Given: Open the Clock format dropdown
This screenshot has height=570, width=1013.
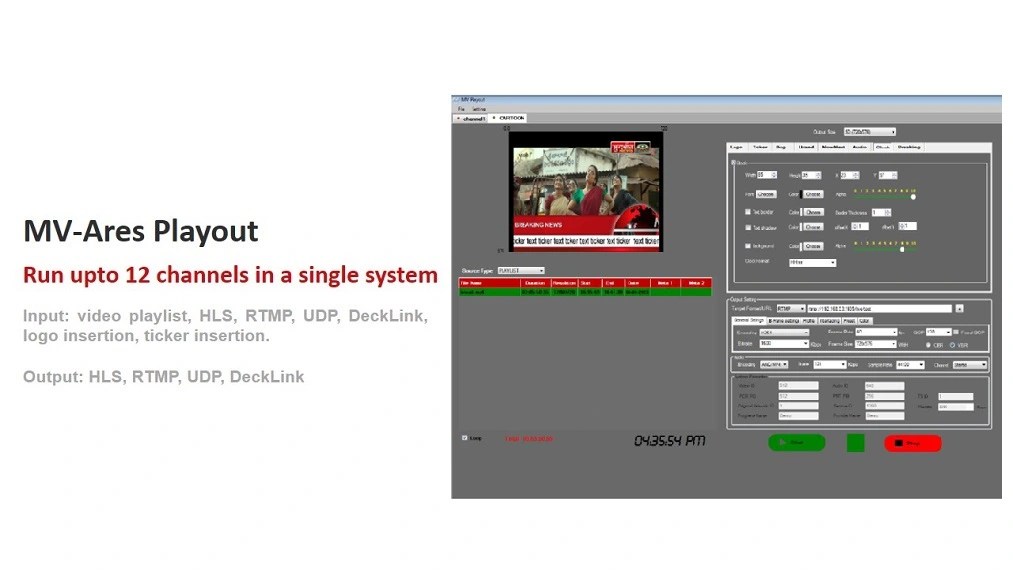Looking at the screenshot, I should (x=813, y=263).
